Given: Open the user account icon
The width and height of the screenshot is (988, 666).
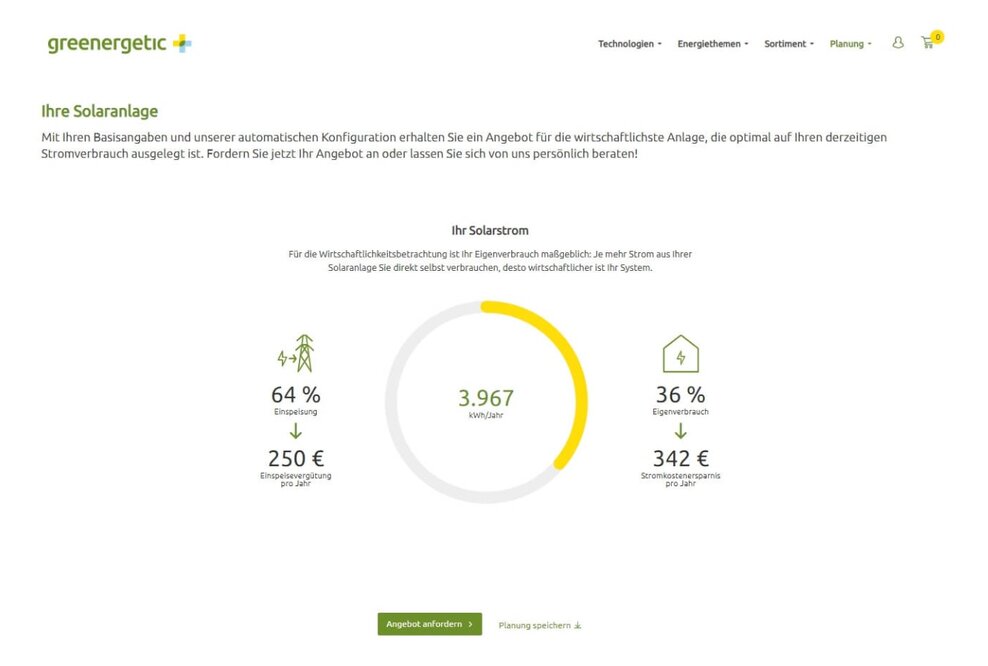Looking at the screenshot, I should (898, 43).
